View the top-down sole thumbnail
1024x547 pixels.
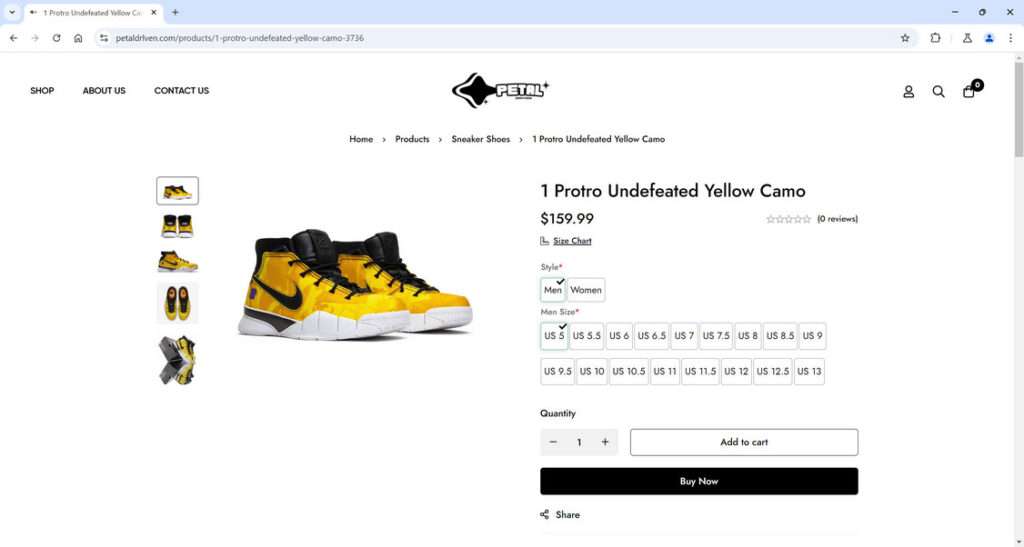[x=178, y=304]
